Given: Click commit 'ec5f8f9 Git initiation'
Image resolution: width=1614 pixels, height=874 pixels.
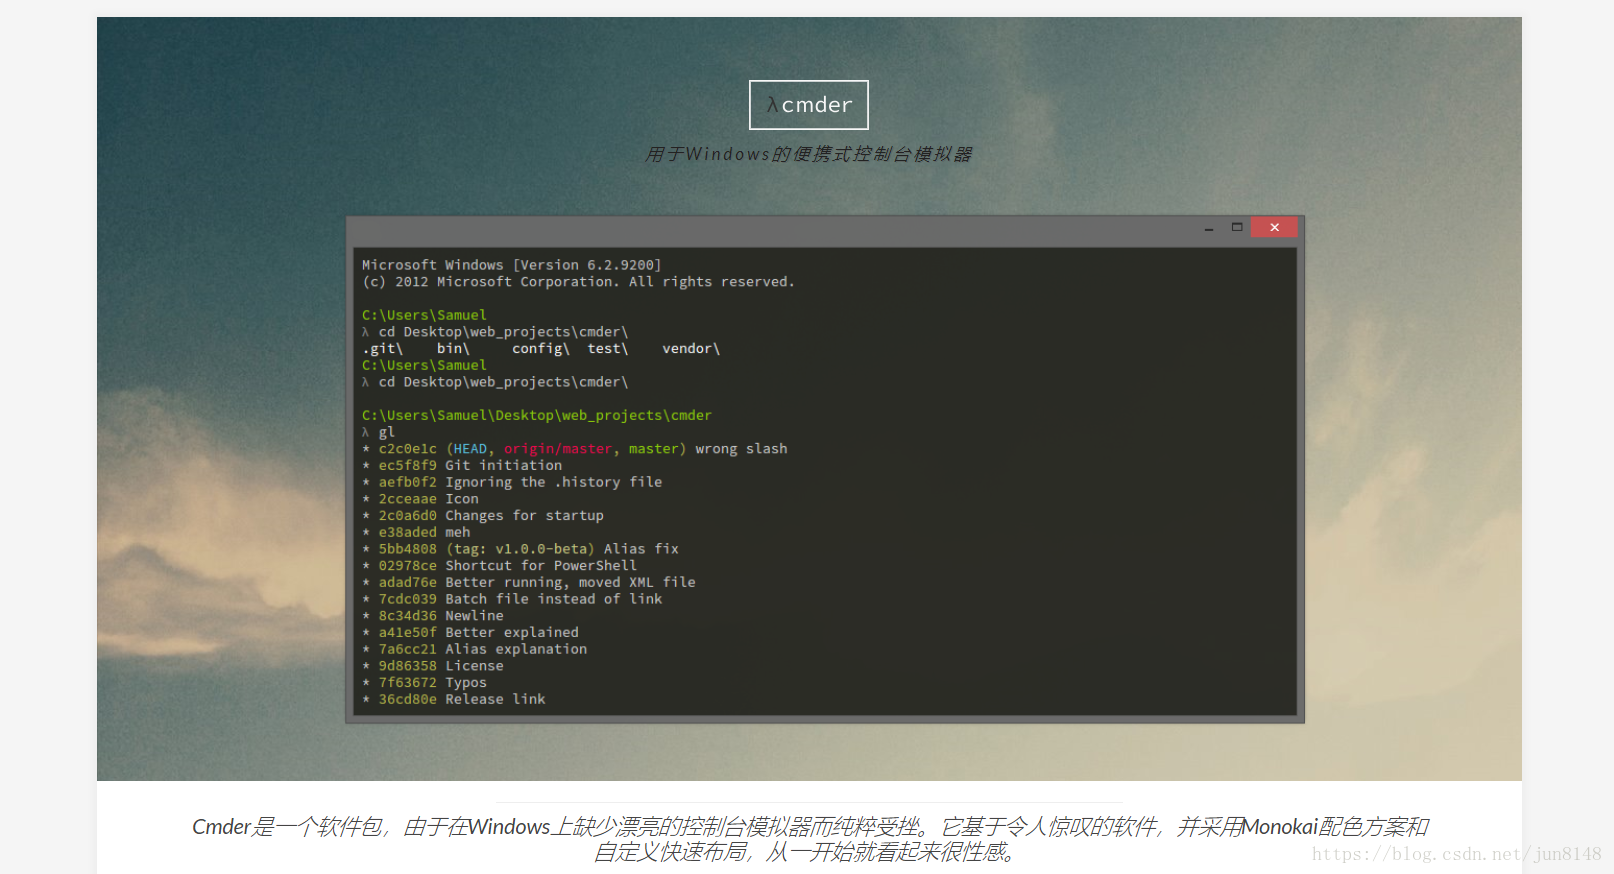Looking at the screenshot, I should [462, 466].
